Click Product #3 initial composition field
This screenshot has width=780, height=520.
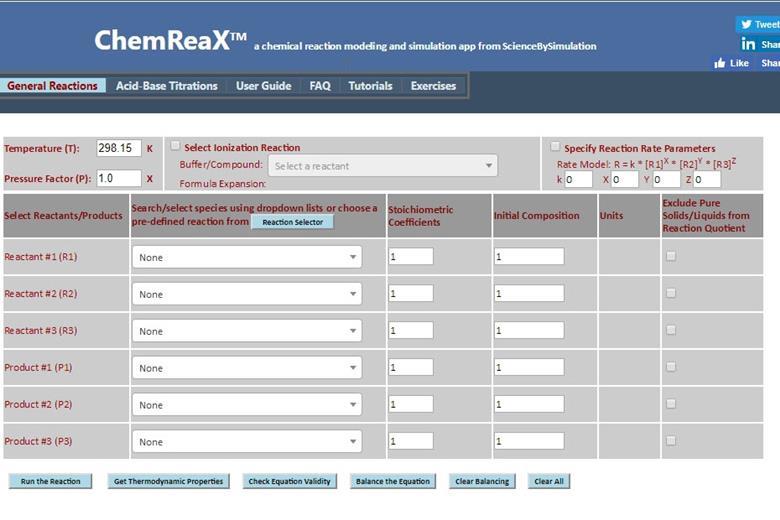pyautogui.click(x=529, y=440)
